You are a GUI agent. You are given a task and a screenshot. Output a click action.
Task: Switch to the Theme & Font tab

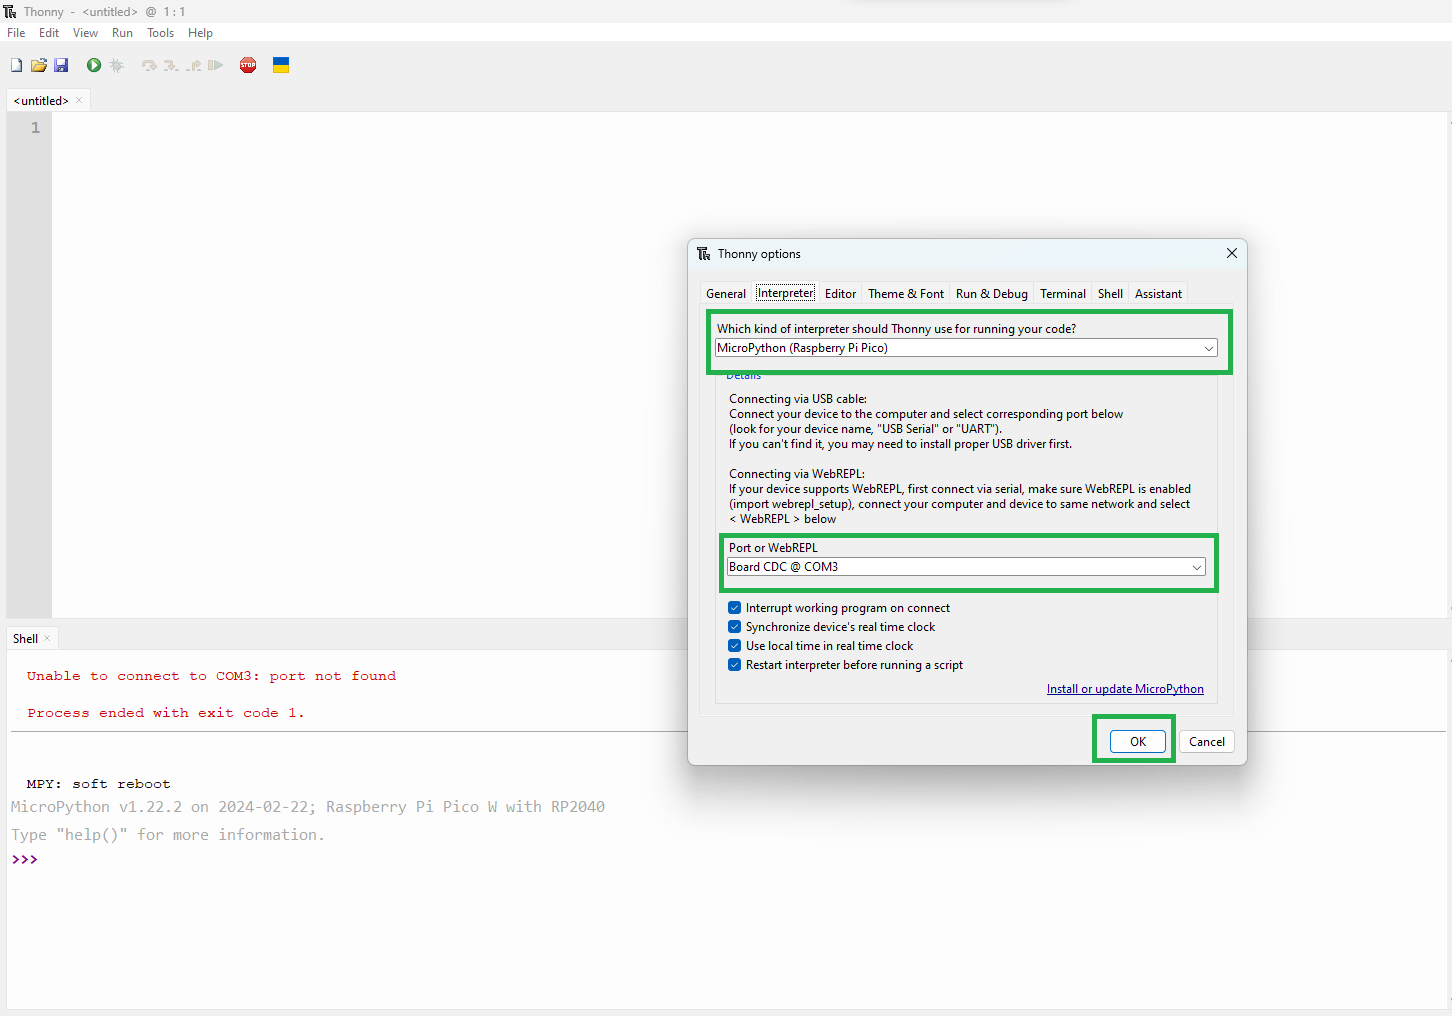coord(905,293)
